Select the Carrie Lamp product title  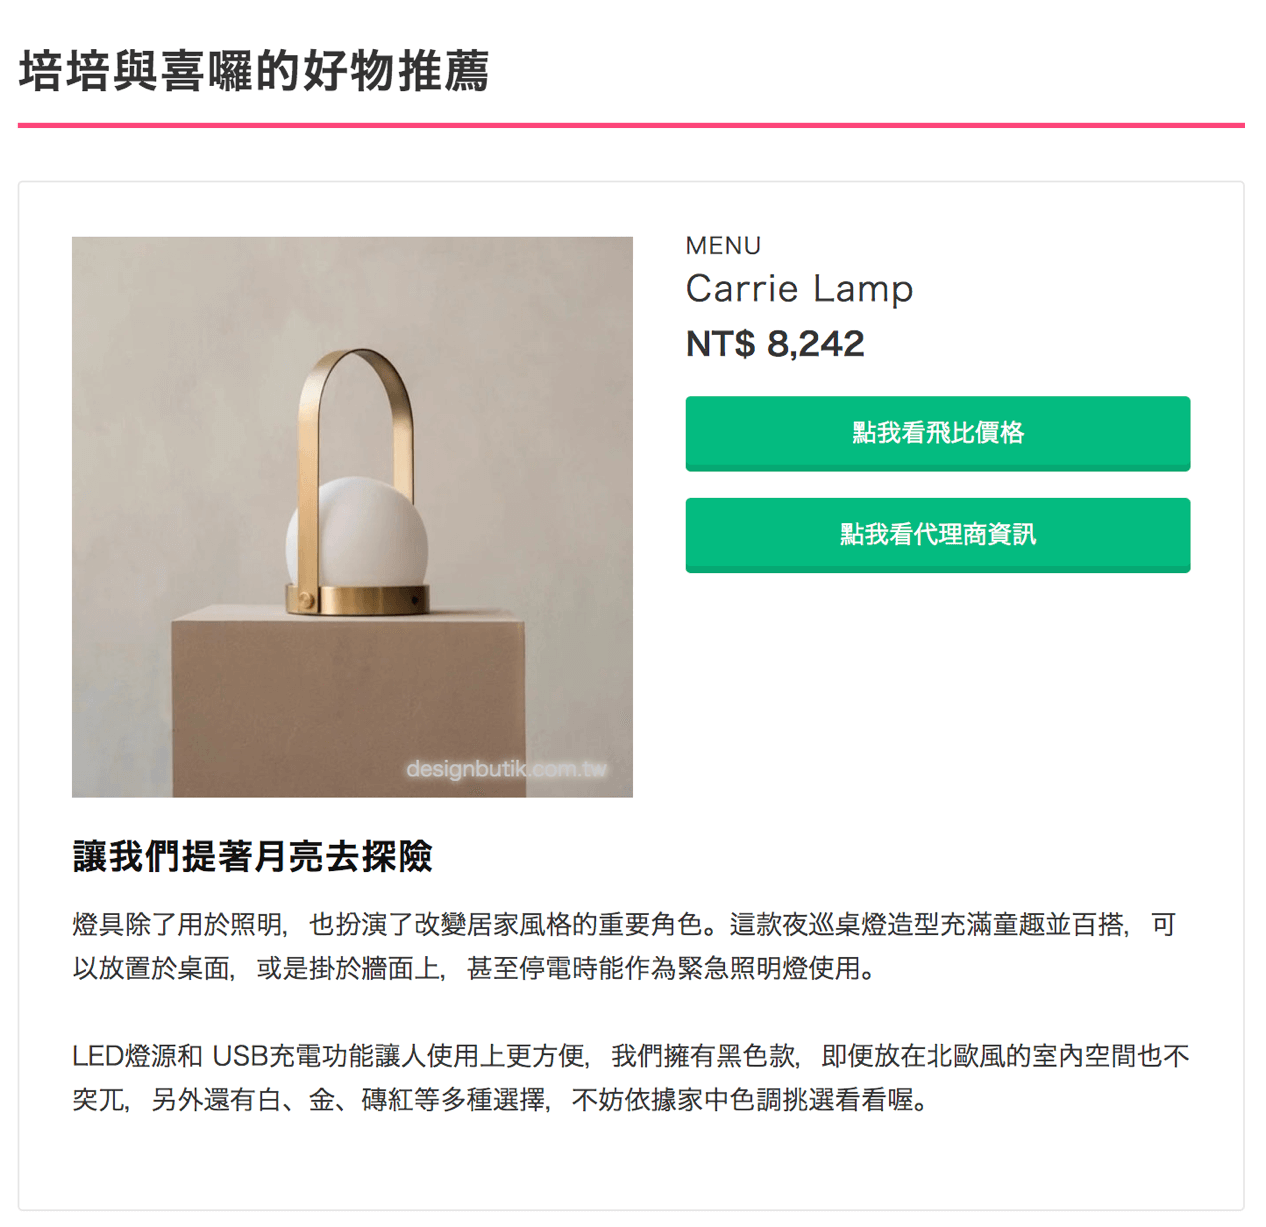pos(799,289)
